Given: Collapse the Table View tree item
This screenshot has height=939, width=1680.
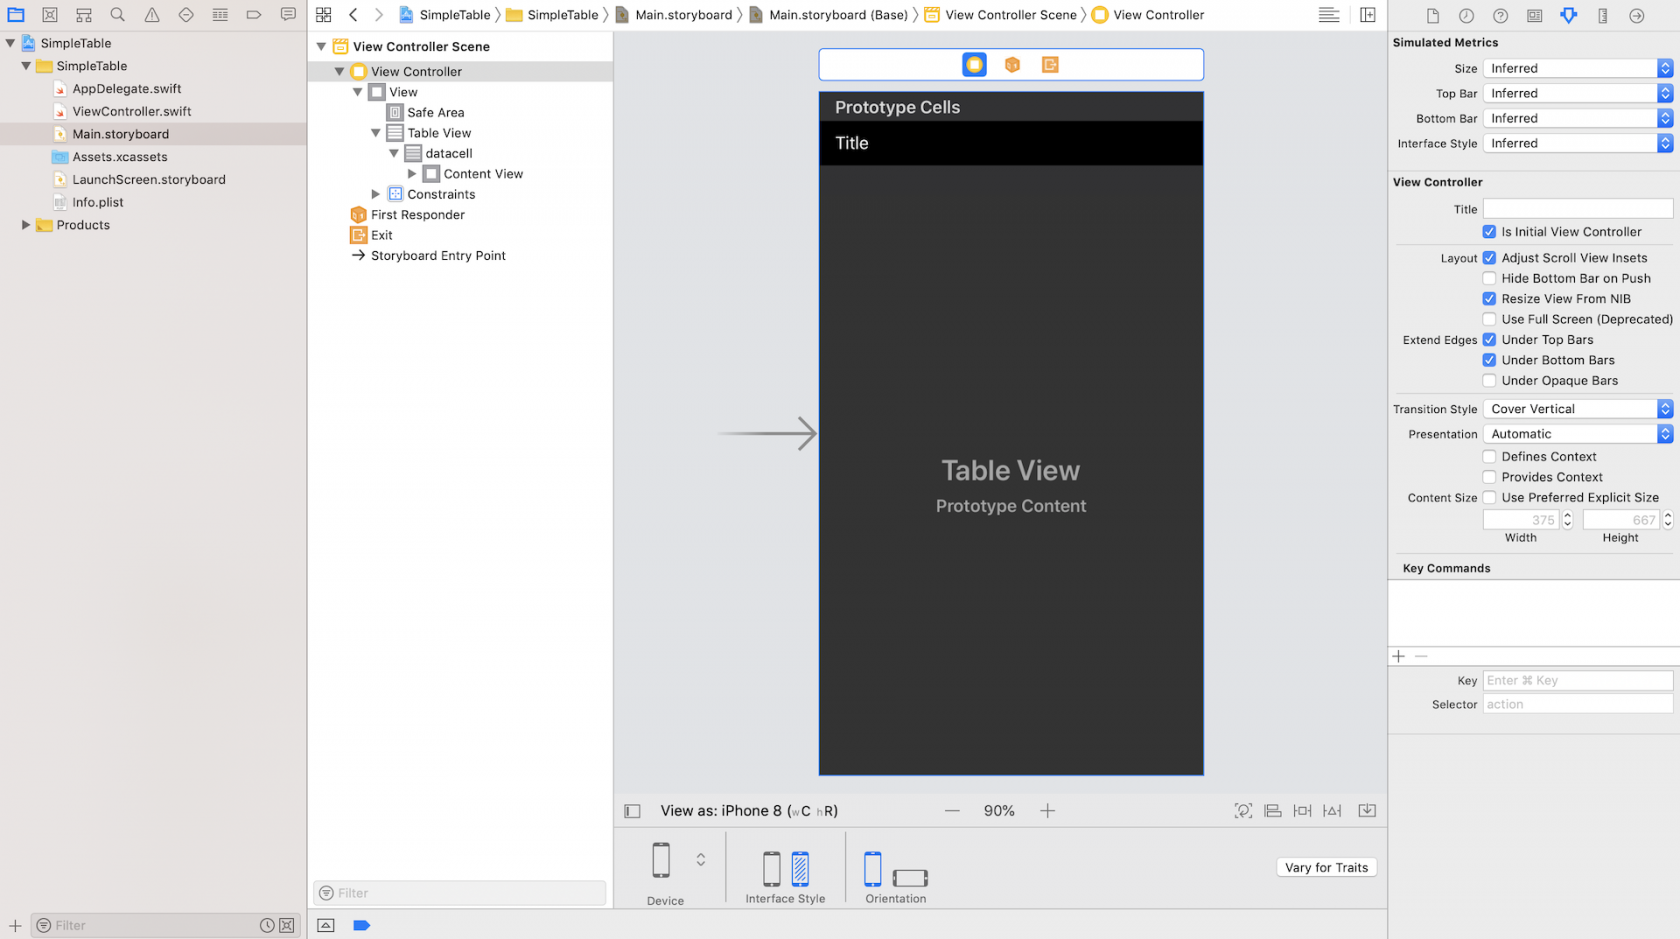Looking at the screenshot, I should pyautogui.click(x=375, y=132).
